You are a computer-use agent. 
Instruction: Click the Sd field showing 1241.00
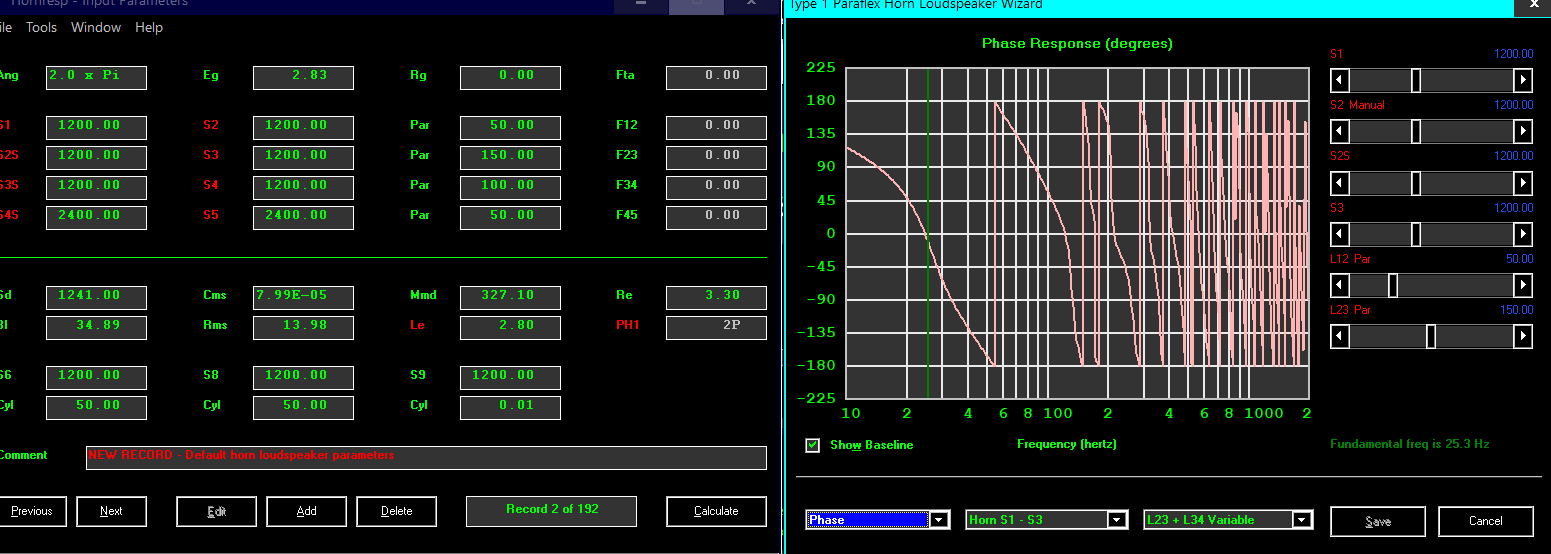(96, 297)
